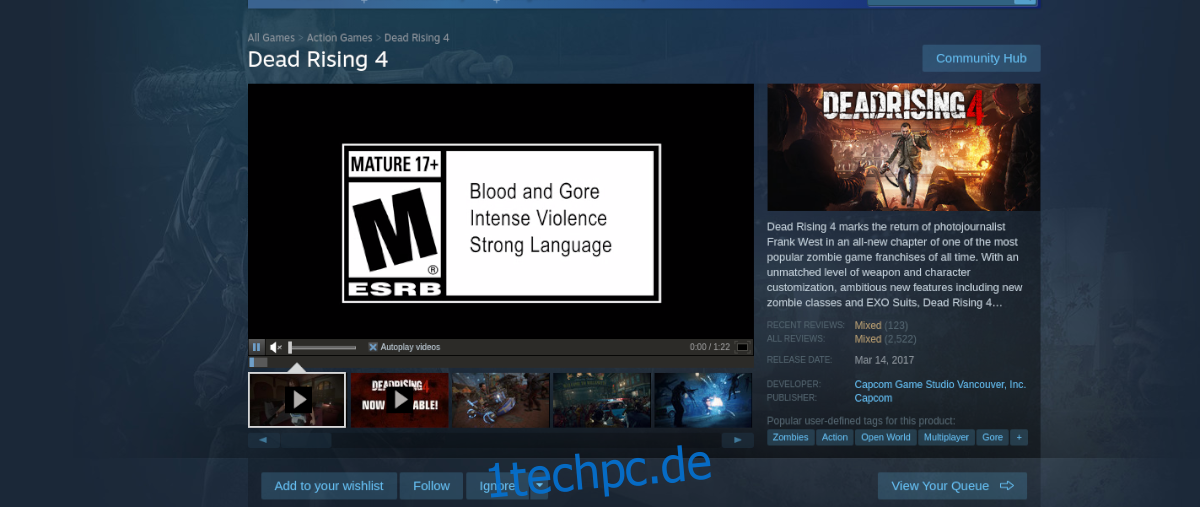The width and height of the screenshot is (1200, 507).
Task: Select the Gore tag
Action: (x=992, y=437)
